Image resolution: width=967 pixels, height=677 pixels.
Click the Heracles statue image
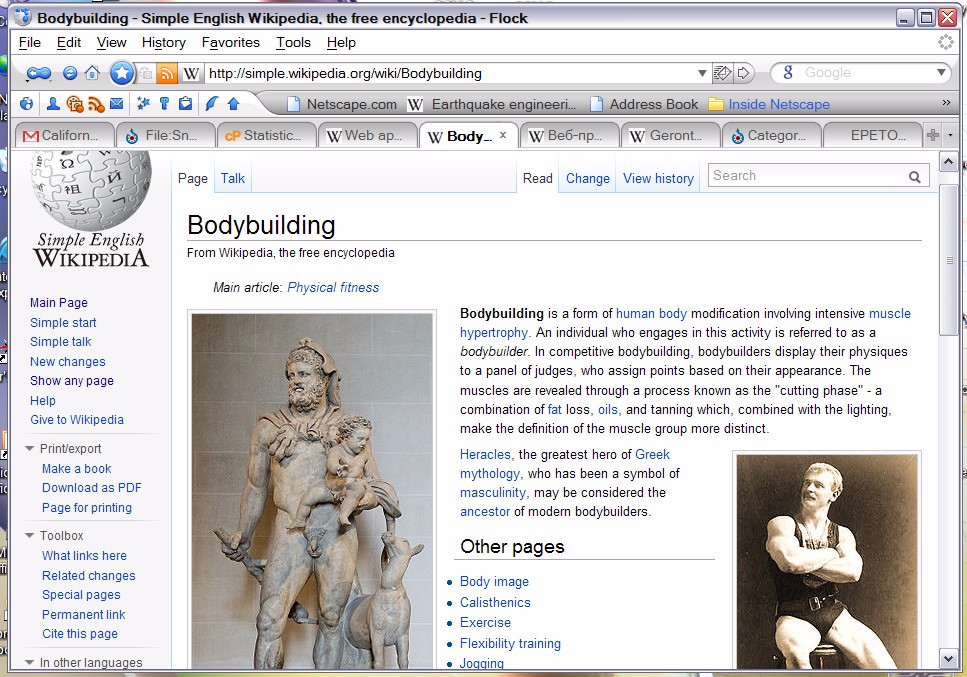pos(312,491)
